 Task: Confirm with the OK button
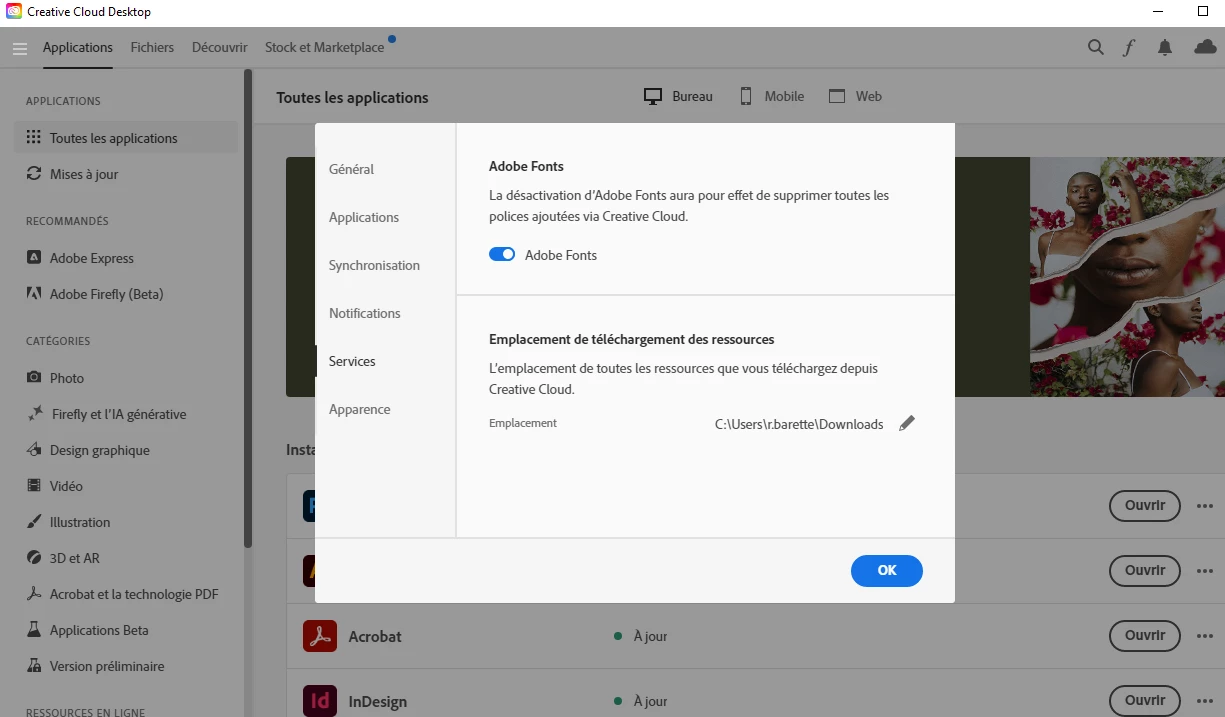[887, 570]
